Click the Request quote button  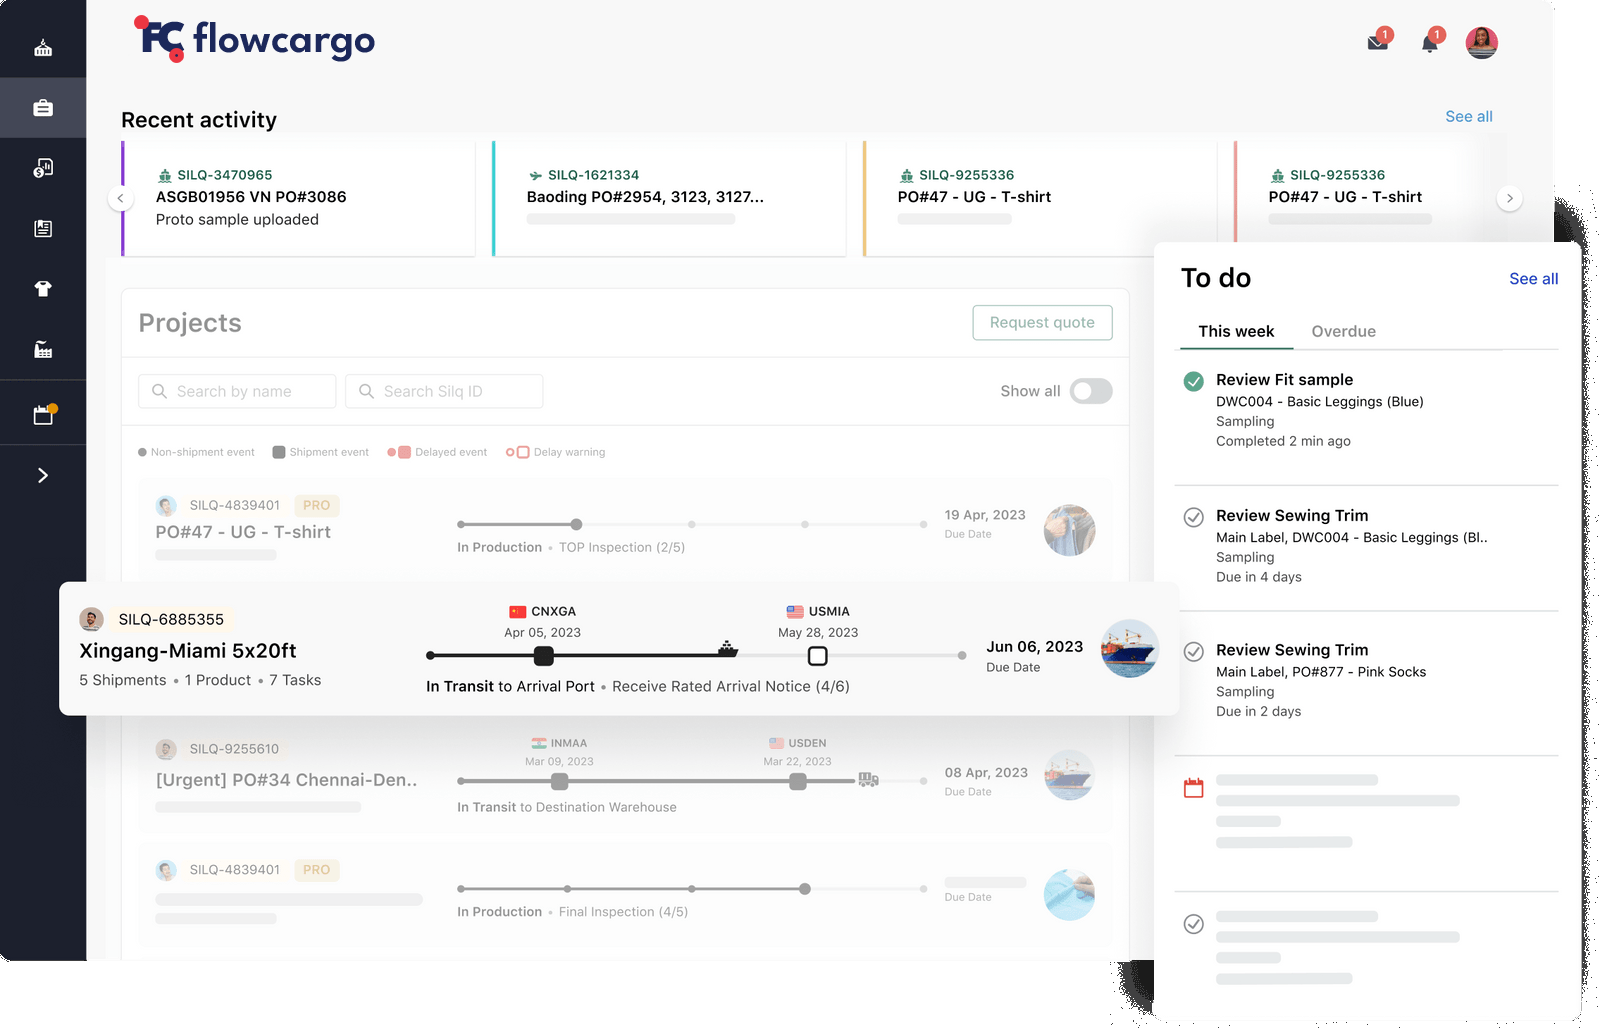(x=1042, y=322)
